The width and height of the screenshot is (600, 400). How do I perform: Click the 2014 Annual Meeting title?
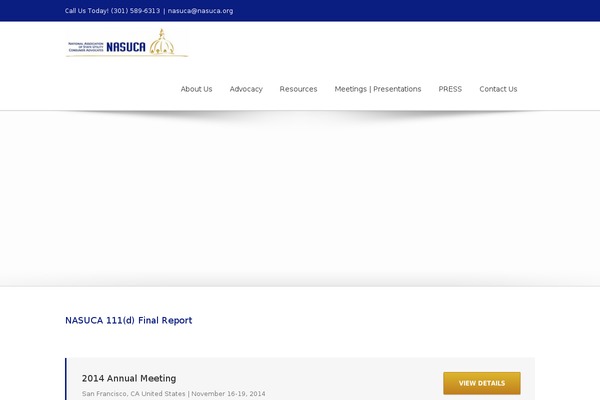point(129,378)
